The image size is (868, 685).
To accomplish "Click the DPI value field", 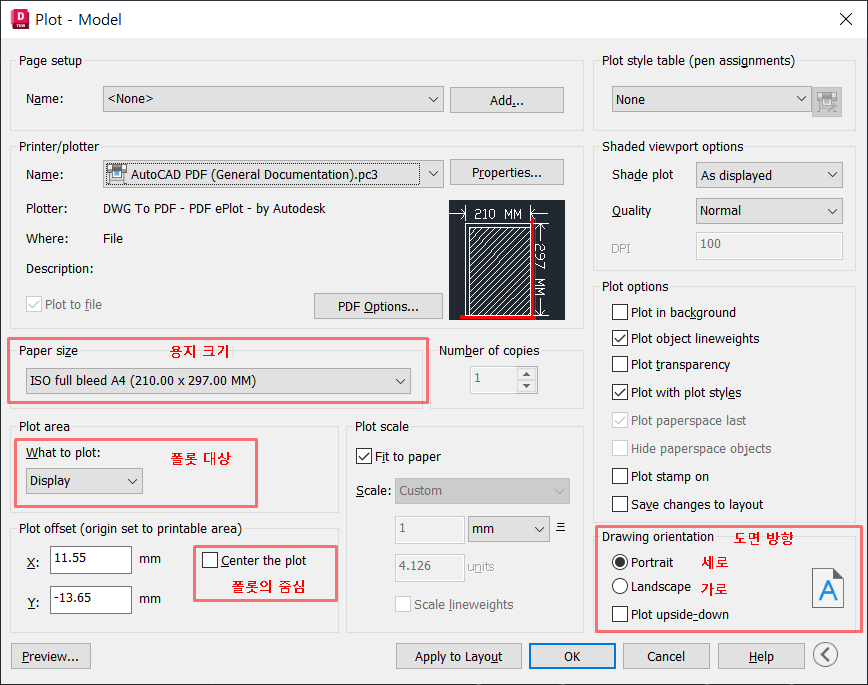I will tap(769, 245).
